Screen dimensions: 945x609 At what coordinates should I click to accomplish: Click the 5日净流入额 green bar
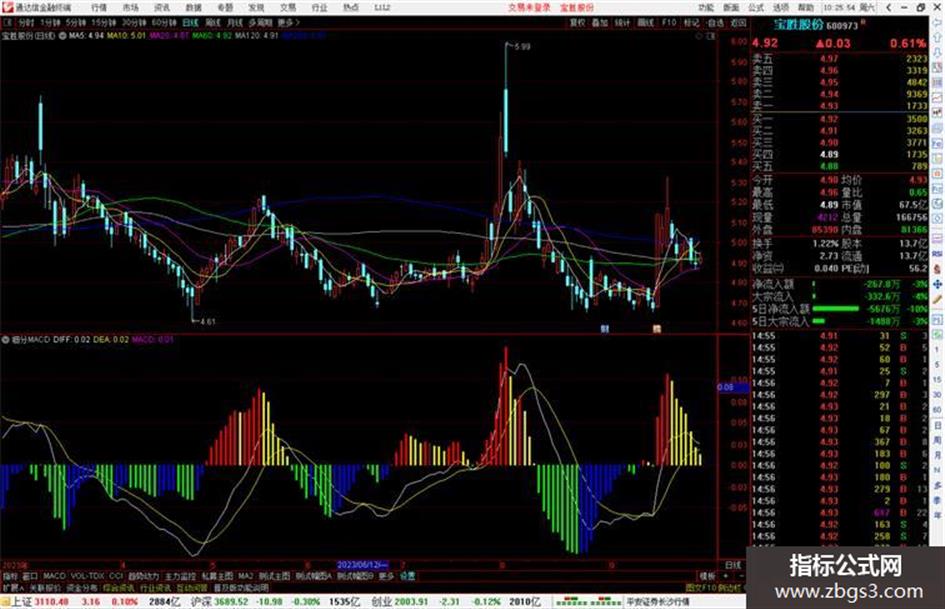[836, 309]
